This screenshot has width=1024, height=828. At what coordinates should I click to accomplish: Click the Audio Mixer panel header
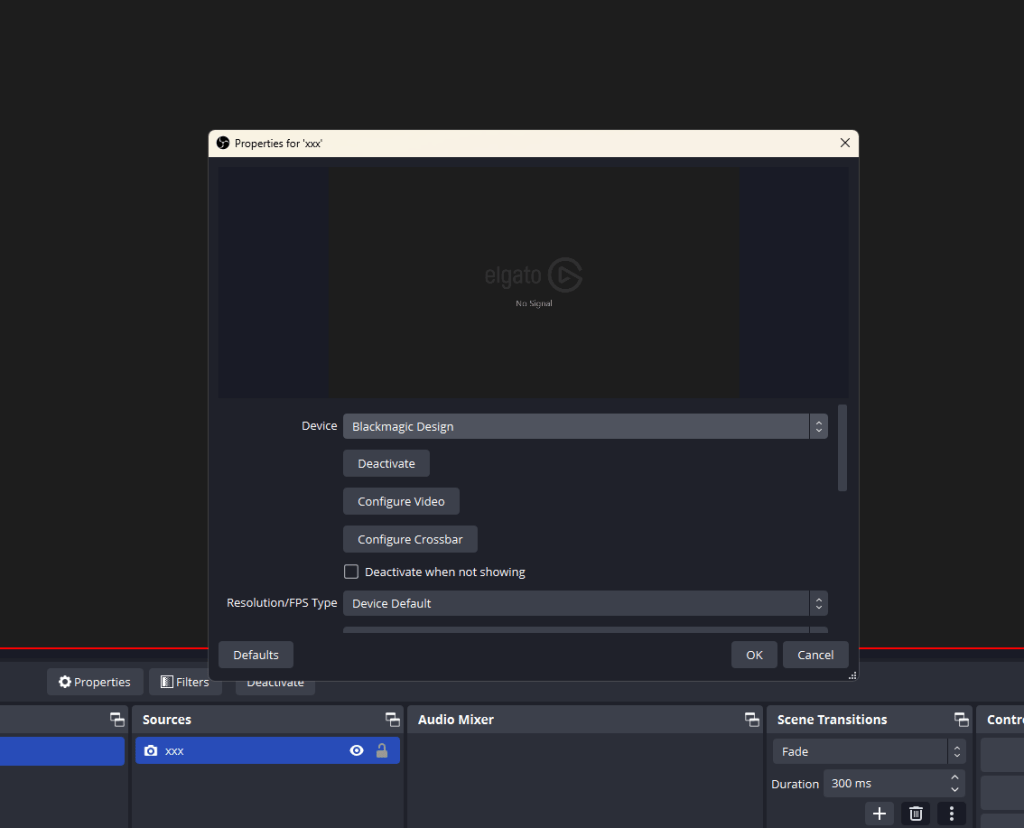point(585,720)
